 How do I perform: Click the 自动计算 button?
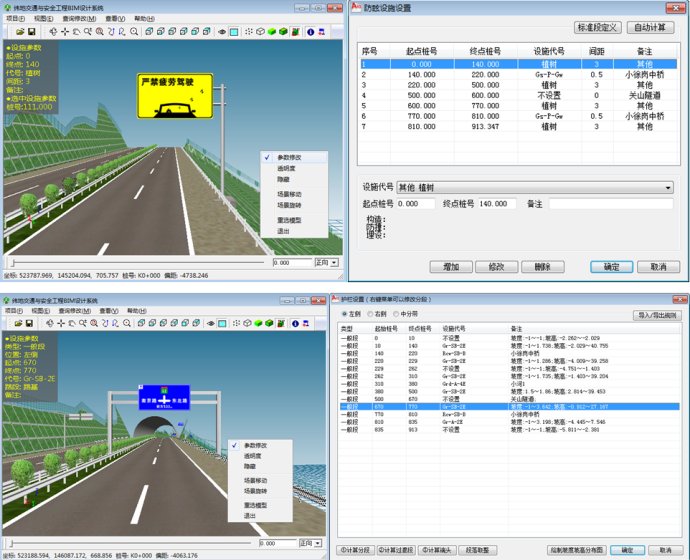pyautogui.click(x=653, y=27)
